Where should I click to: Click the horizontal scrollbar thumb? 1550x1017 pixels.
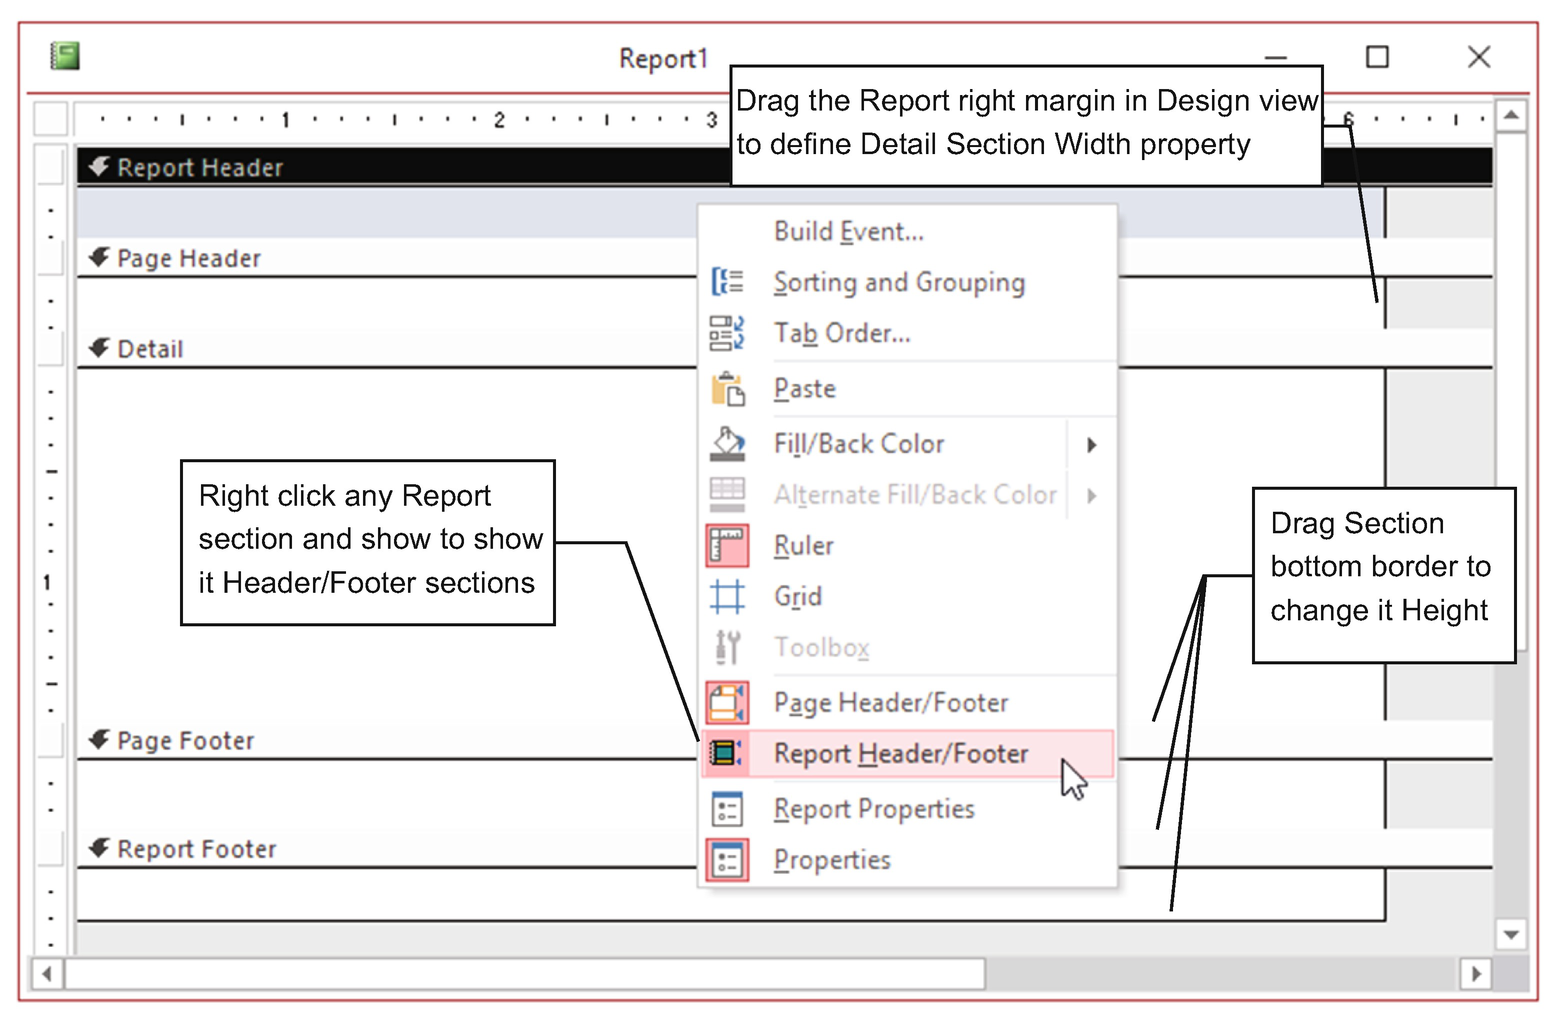pos(525,973)
